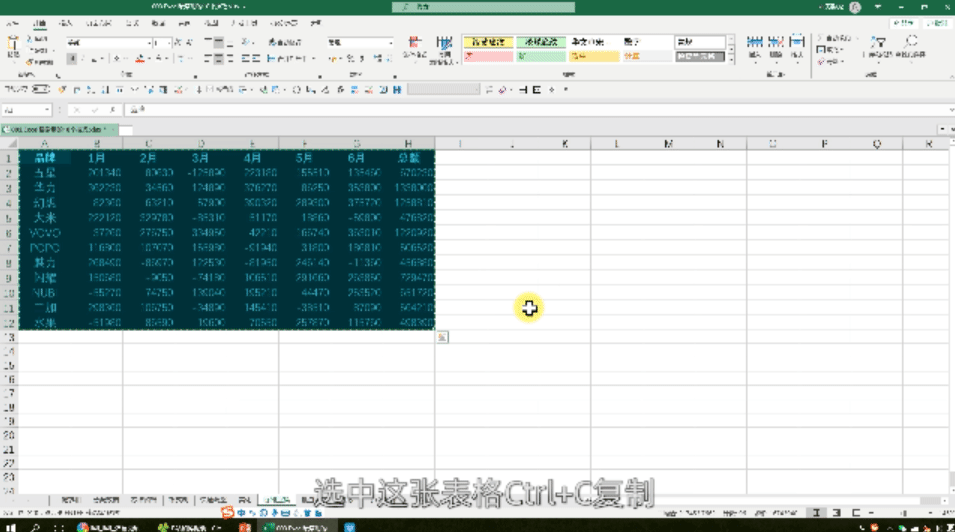The image size is (955, 532).
Task: Click the taskbar search icon
Action: pyautogui.click(x=35, y=527)
